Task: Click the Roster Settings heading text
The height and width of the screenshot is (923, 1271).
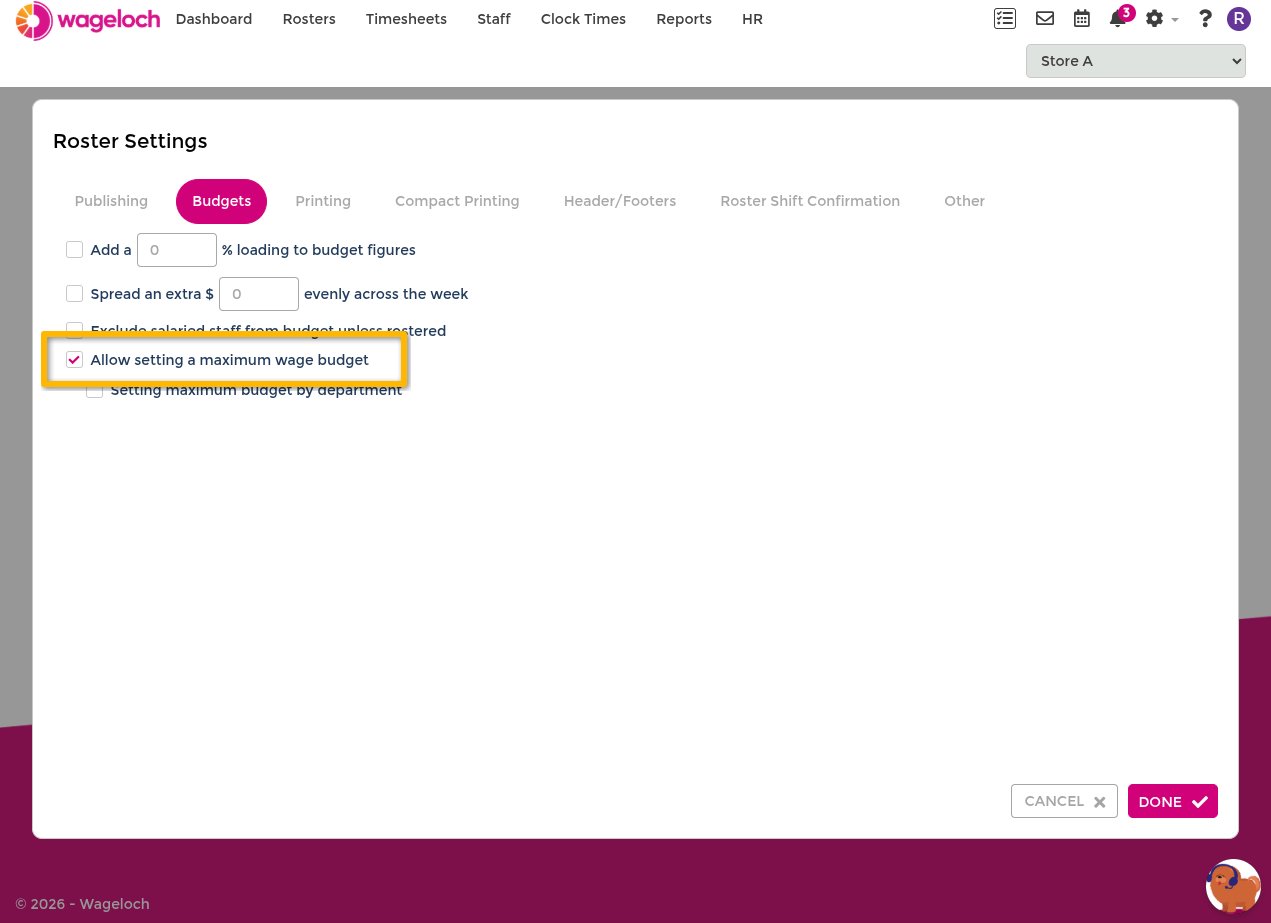Action: (x=130, y=141)
